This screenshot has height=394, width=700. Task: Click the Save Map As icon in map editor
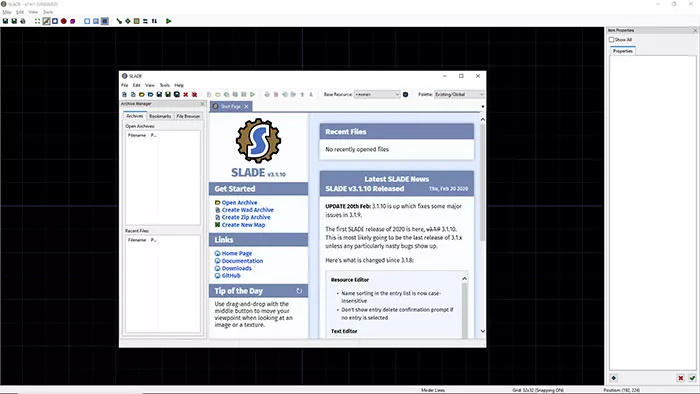coord(14,21)
